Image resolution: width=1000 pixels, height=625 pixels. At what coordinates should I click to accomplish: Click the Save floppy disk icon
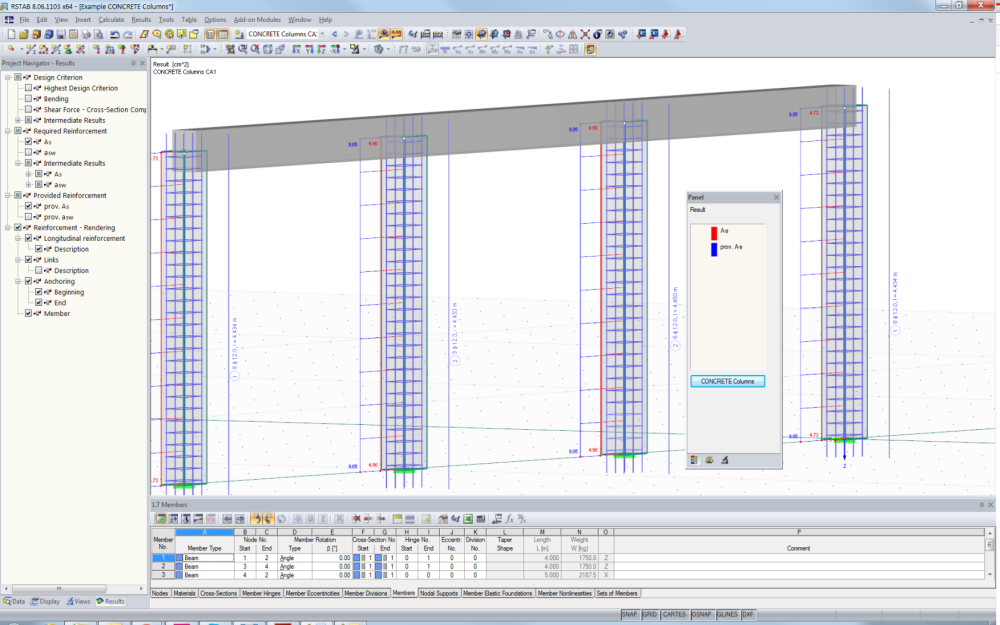pos(61,34)
